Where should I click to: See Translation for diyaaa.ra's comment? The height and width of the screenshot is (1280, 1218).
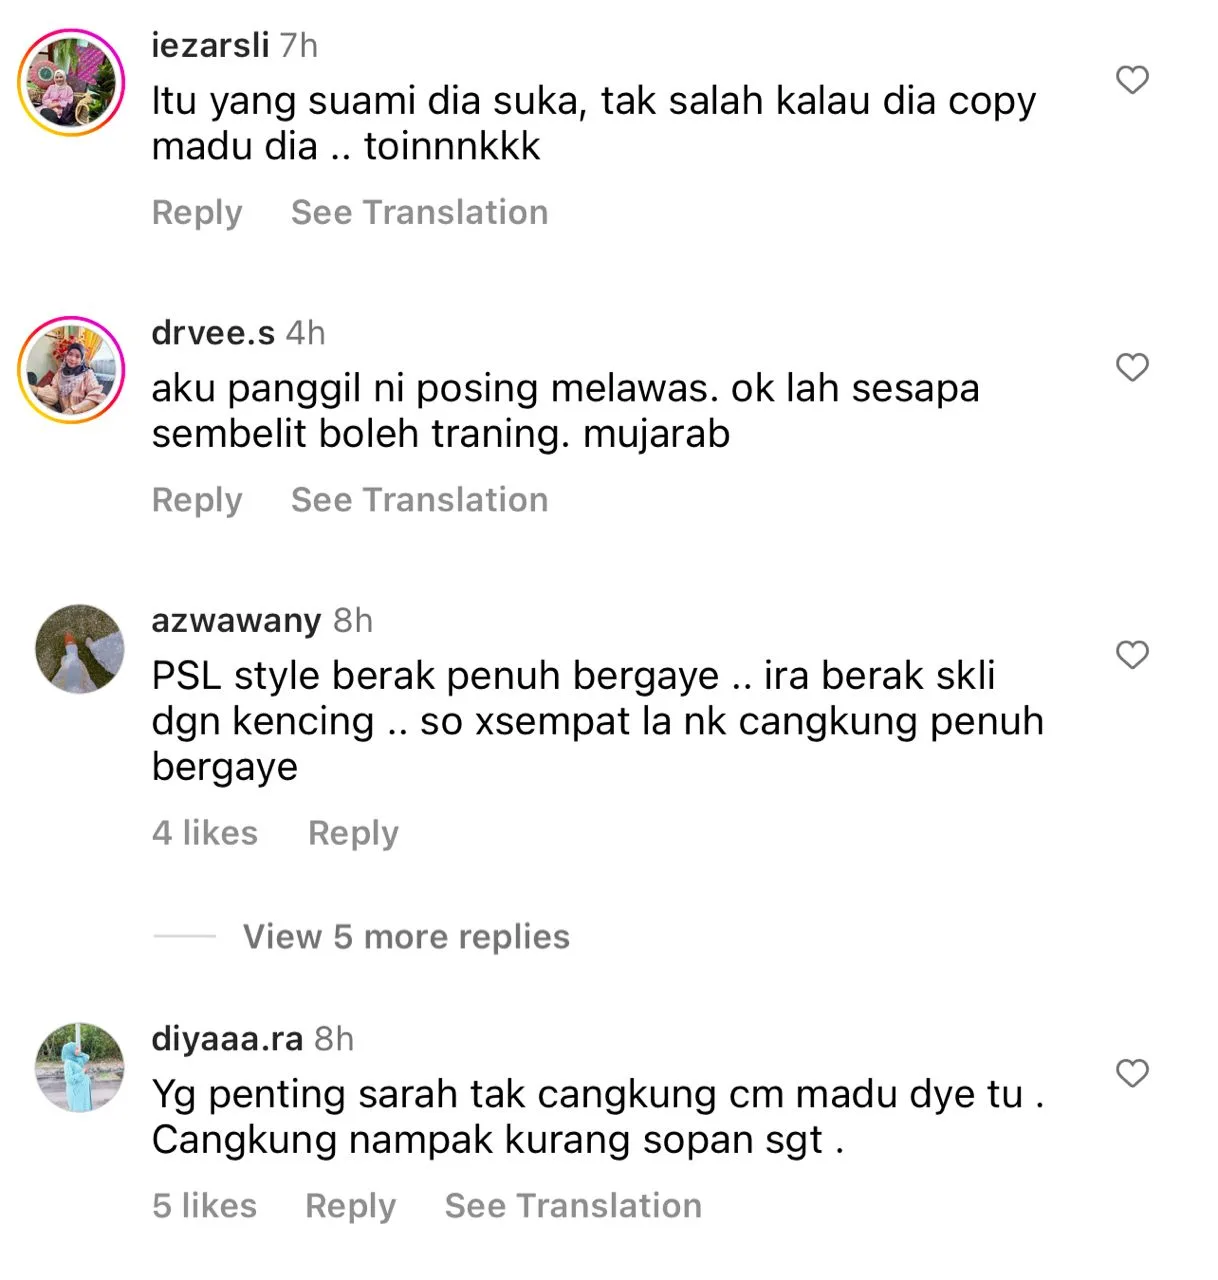[x=573, y=1205]
